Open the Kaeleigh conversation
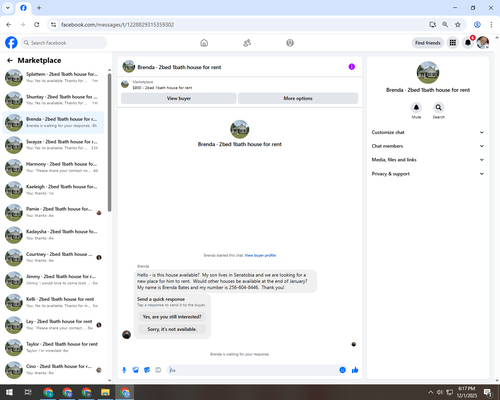 point(53,190)
